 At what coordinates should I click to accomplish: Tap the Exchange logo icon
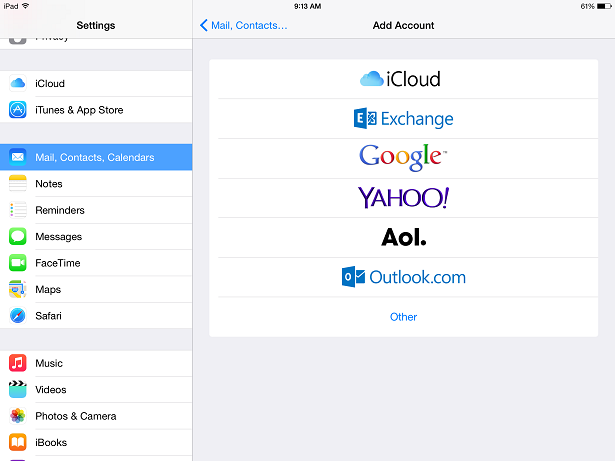365,118
